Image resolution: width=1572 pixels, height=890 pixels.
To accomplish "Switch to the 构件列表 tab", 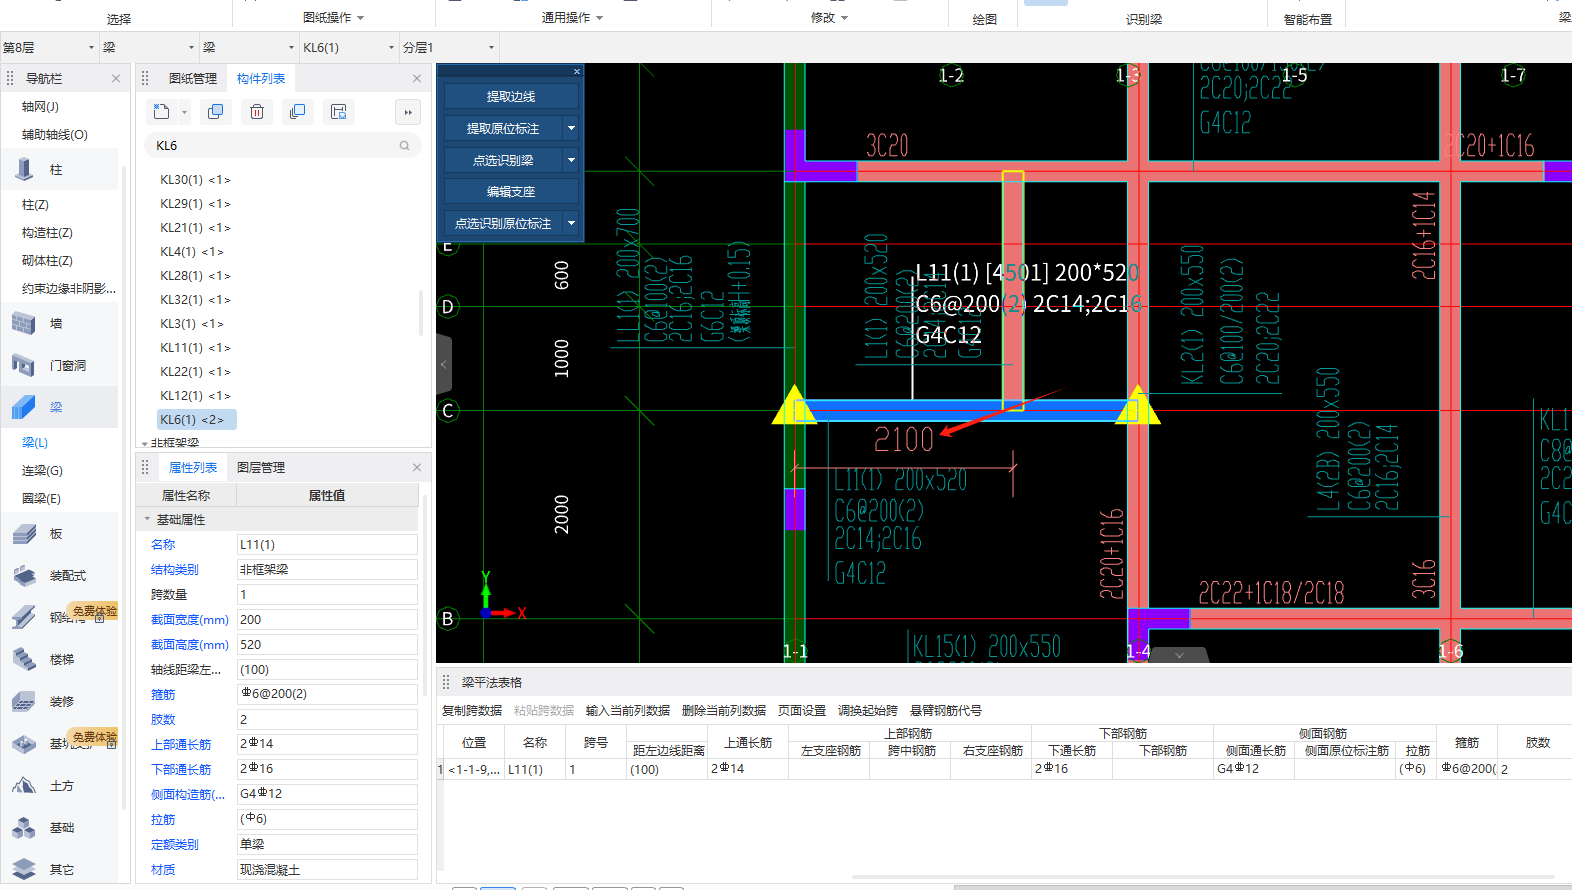I will (x=261, y=78).
